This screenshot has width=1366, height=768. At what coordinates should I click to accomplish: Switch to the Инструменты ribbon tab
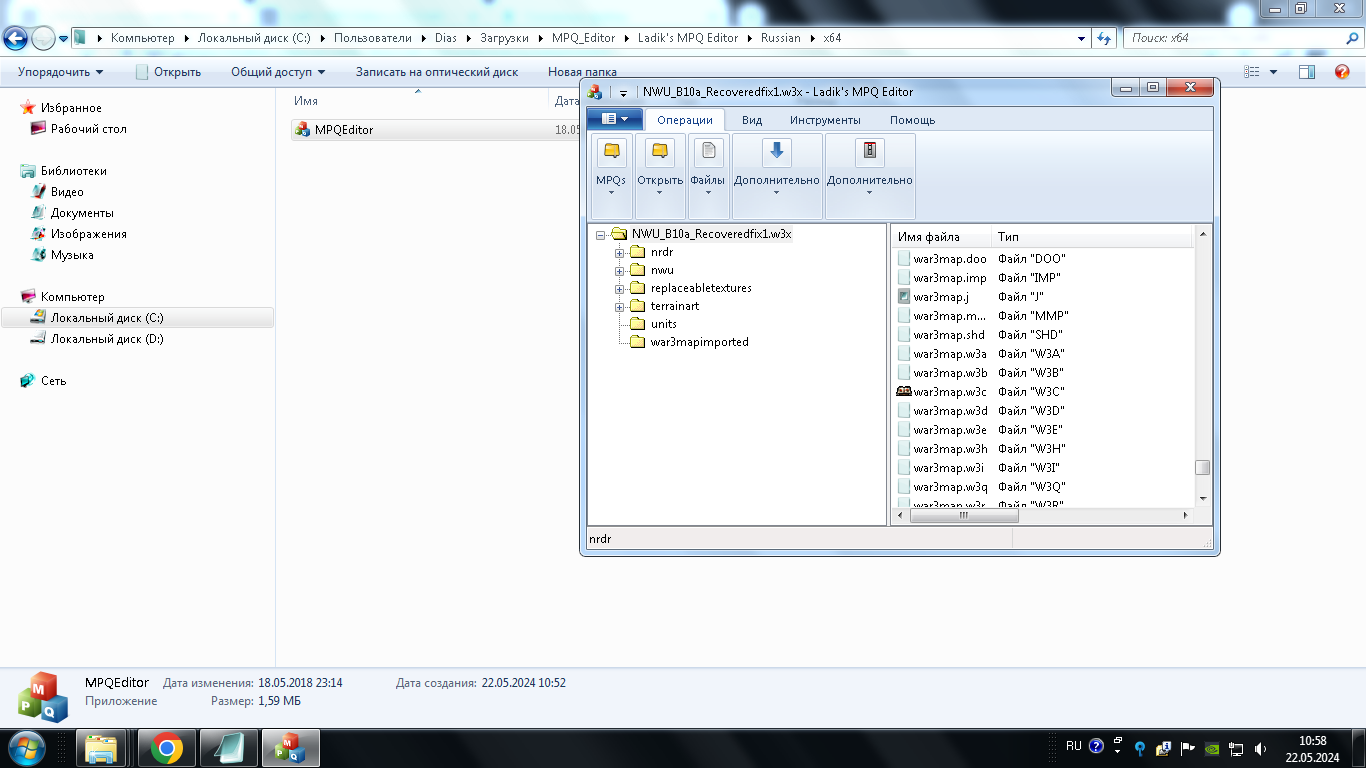825,120
